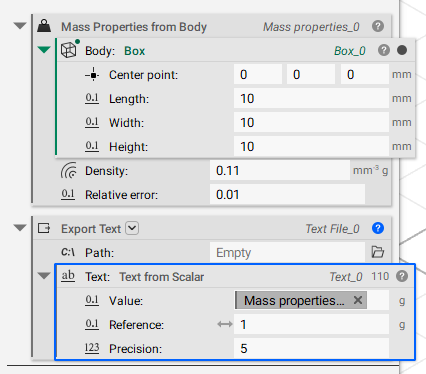Edit the second Center point coordinate field
Viewport: 426px width, 374px height.
click(x=311, y=74)
